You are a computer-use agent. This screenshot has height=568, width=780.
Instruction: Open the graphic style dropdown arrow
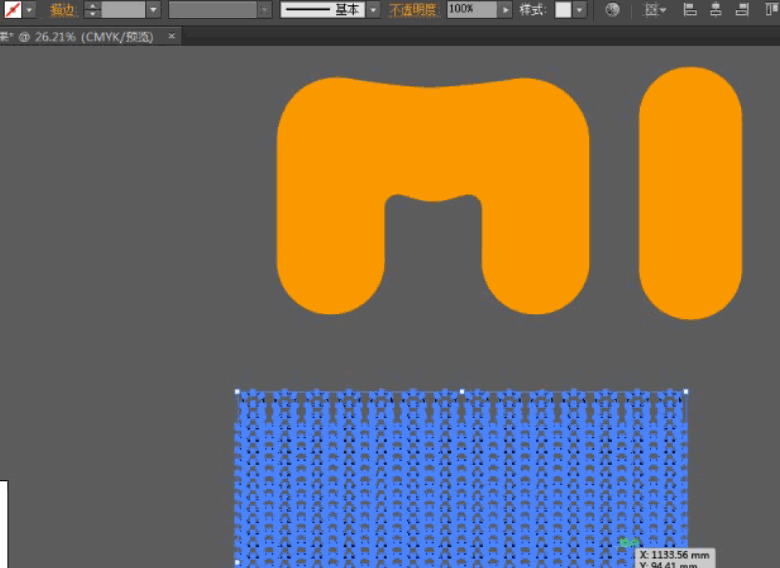point(580,10)
